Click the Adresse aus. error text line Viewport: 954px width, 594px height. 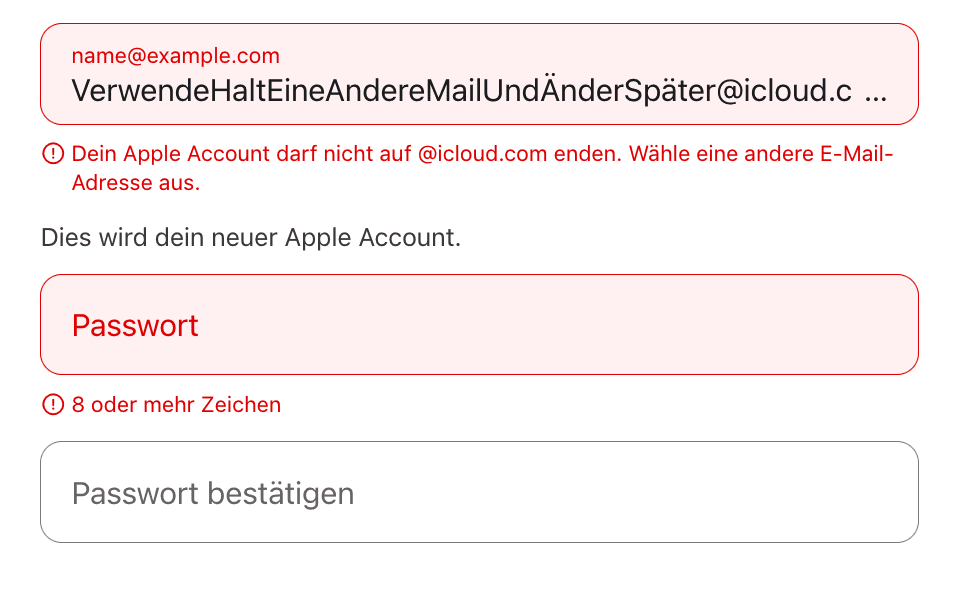[x=136, y=183]
